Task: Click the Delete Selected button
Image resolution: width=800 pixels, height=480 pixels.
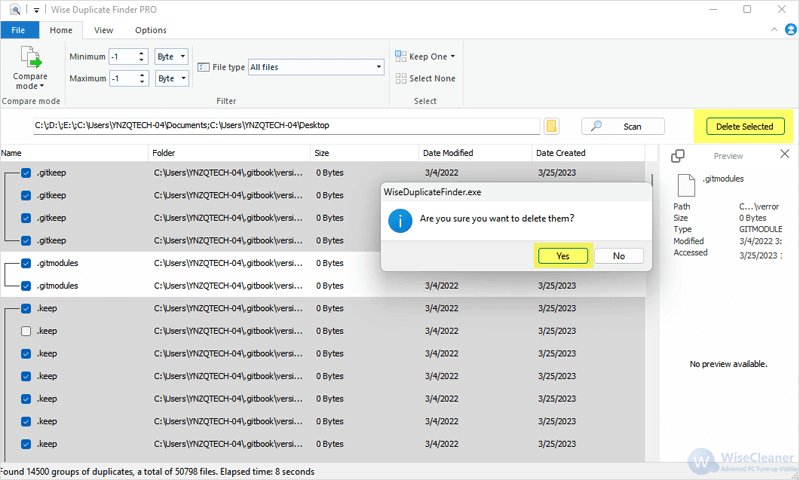Action: pos(745,126)
